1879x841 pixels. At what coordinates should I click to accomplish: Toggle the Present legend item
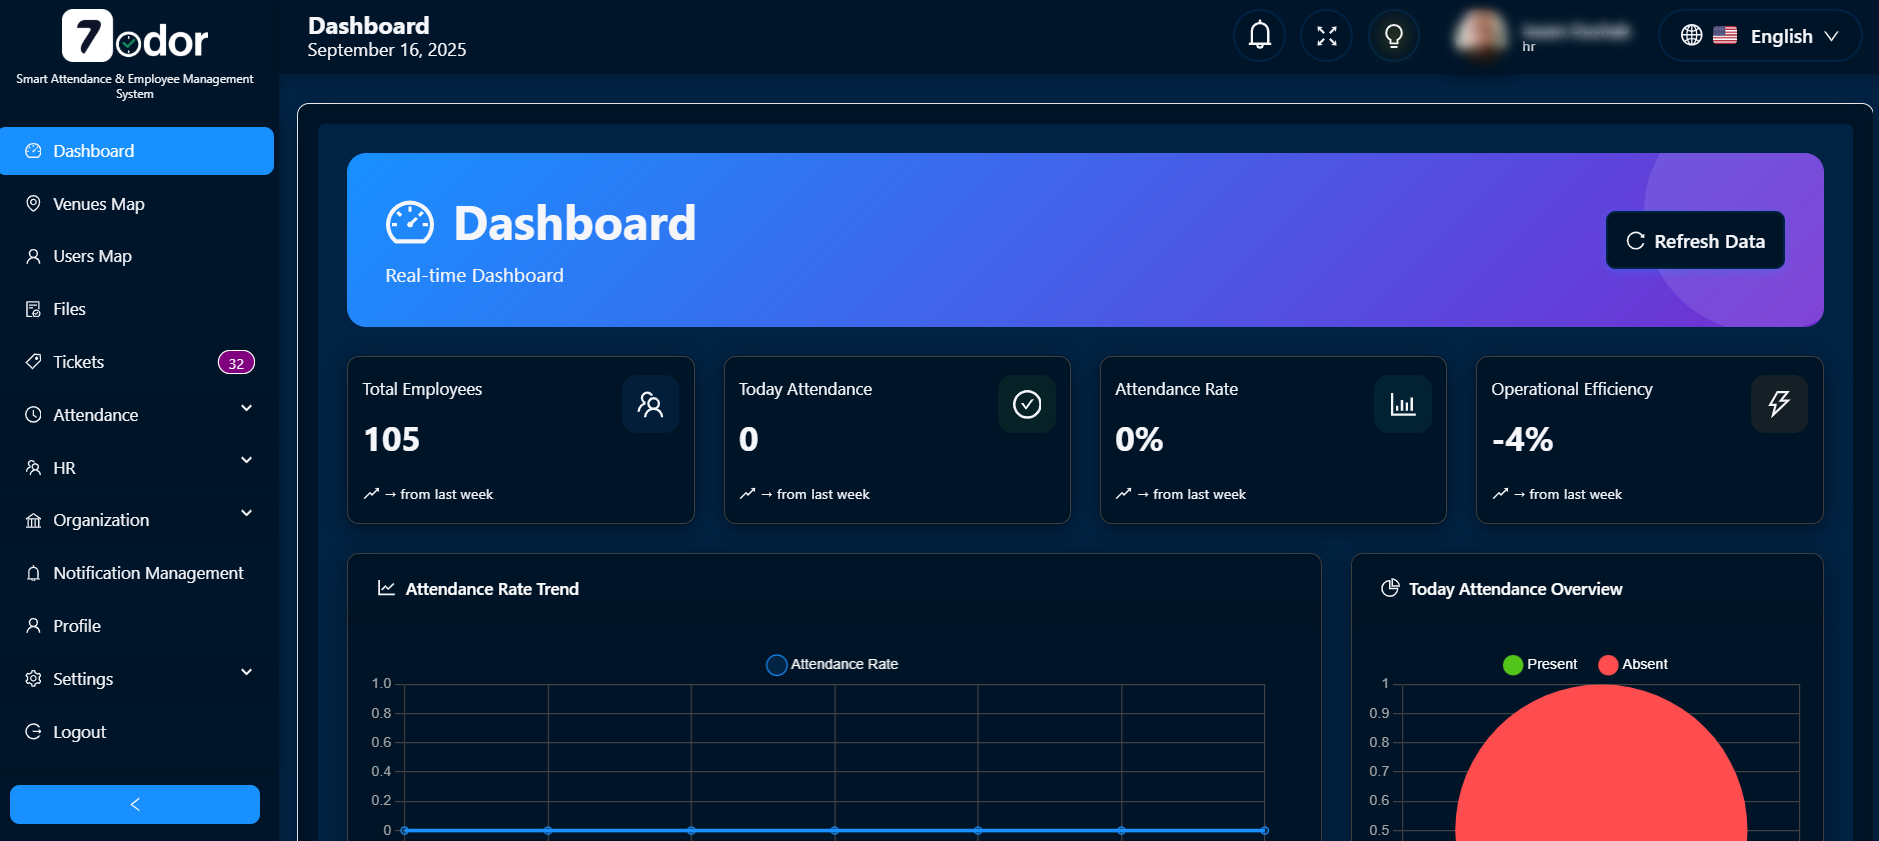point(1539,664)
